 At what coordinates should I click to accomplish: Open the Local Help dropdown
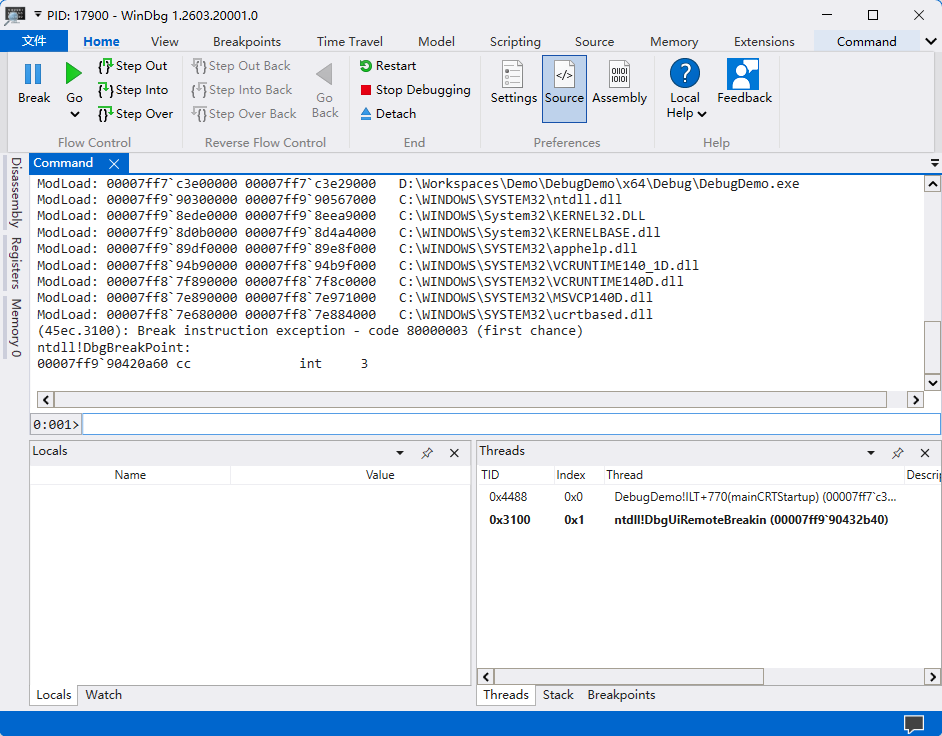[702, 114]
